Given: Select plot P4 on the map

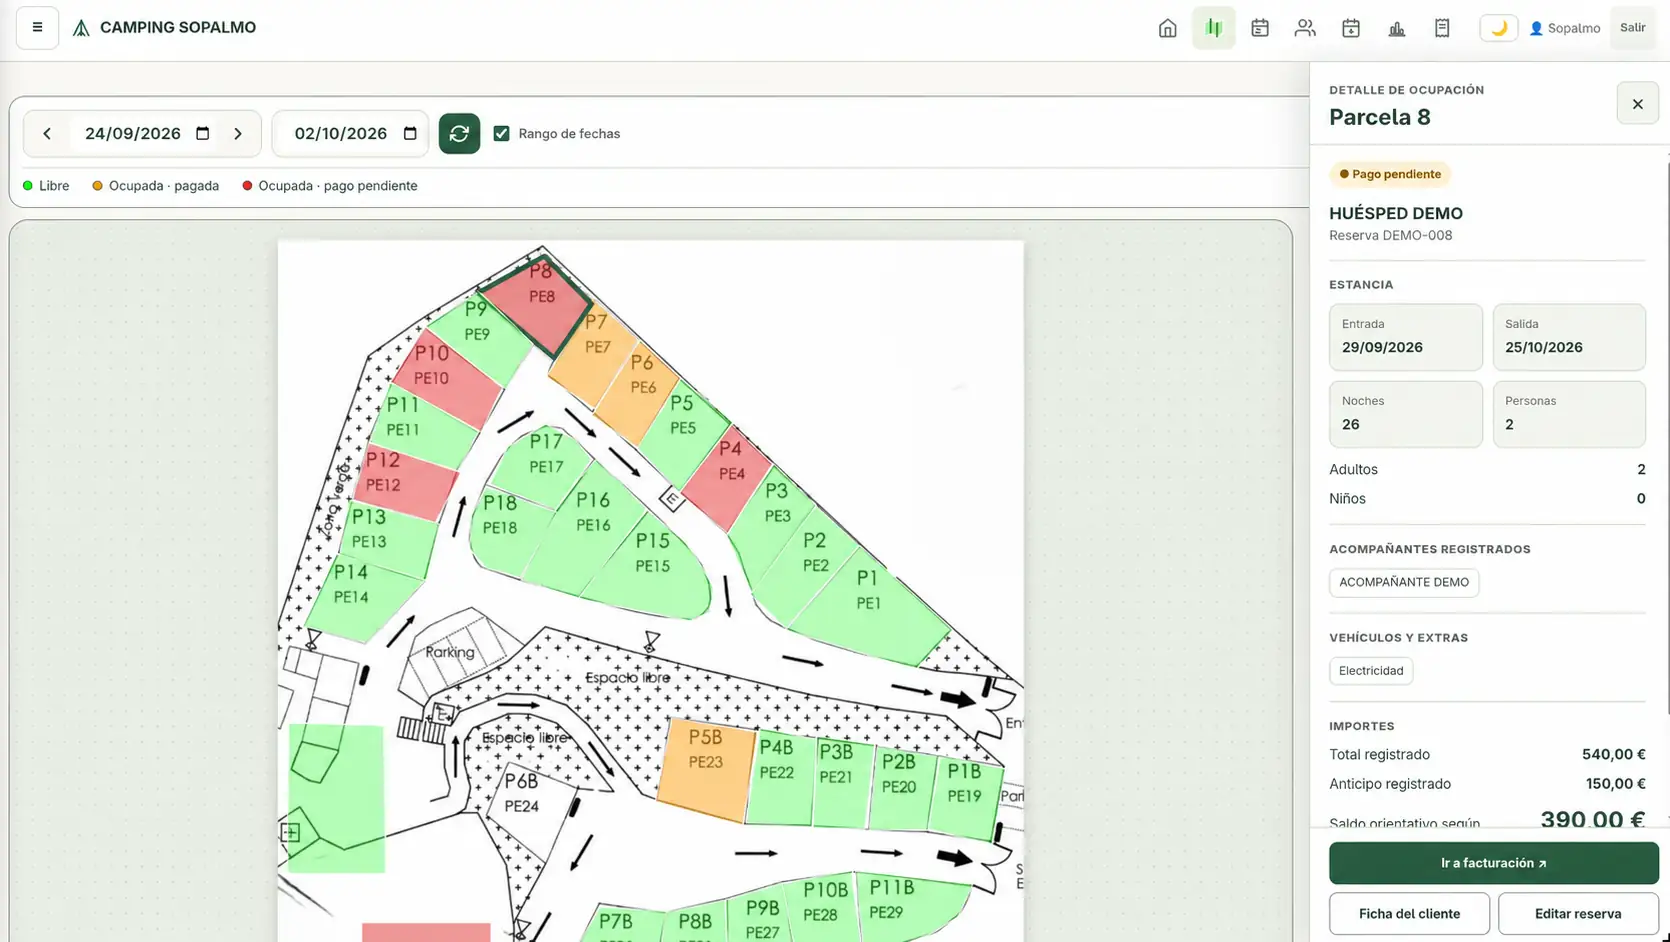Looking at the screenshot, I should click(729, 478).
